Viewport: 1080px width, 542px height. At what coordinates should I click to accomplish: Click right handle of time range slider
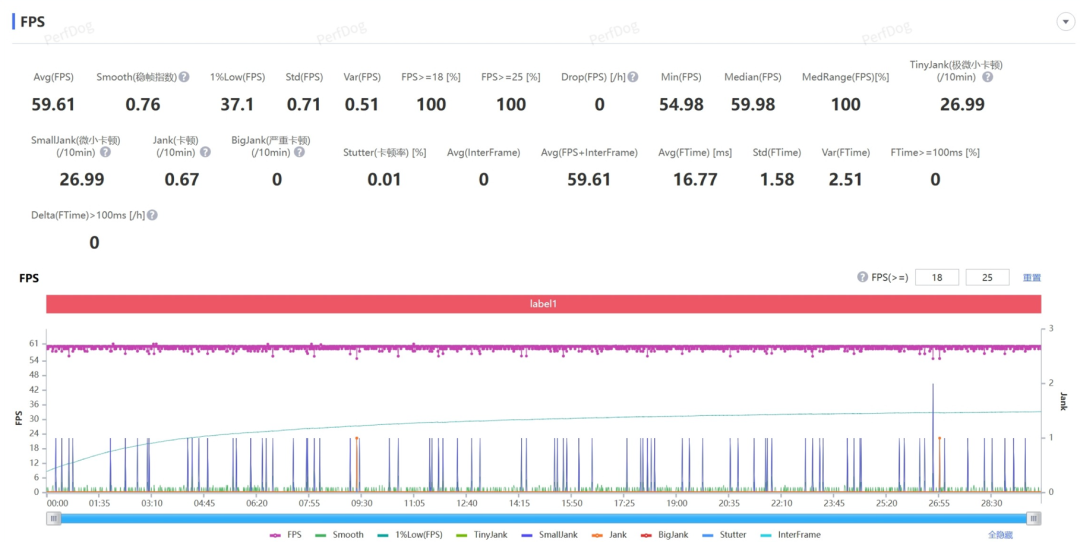point(1033,519)
